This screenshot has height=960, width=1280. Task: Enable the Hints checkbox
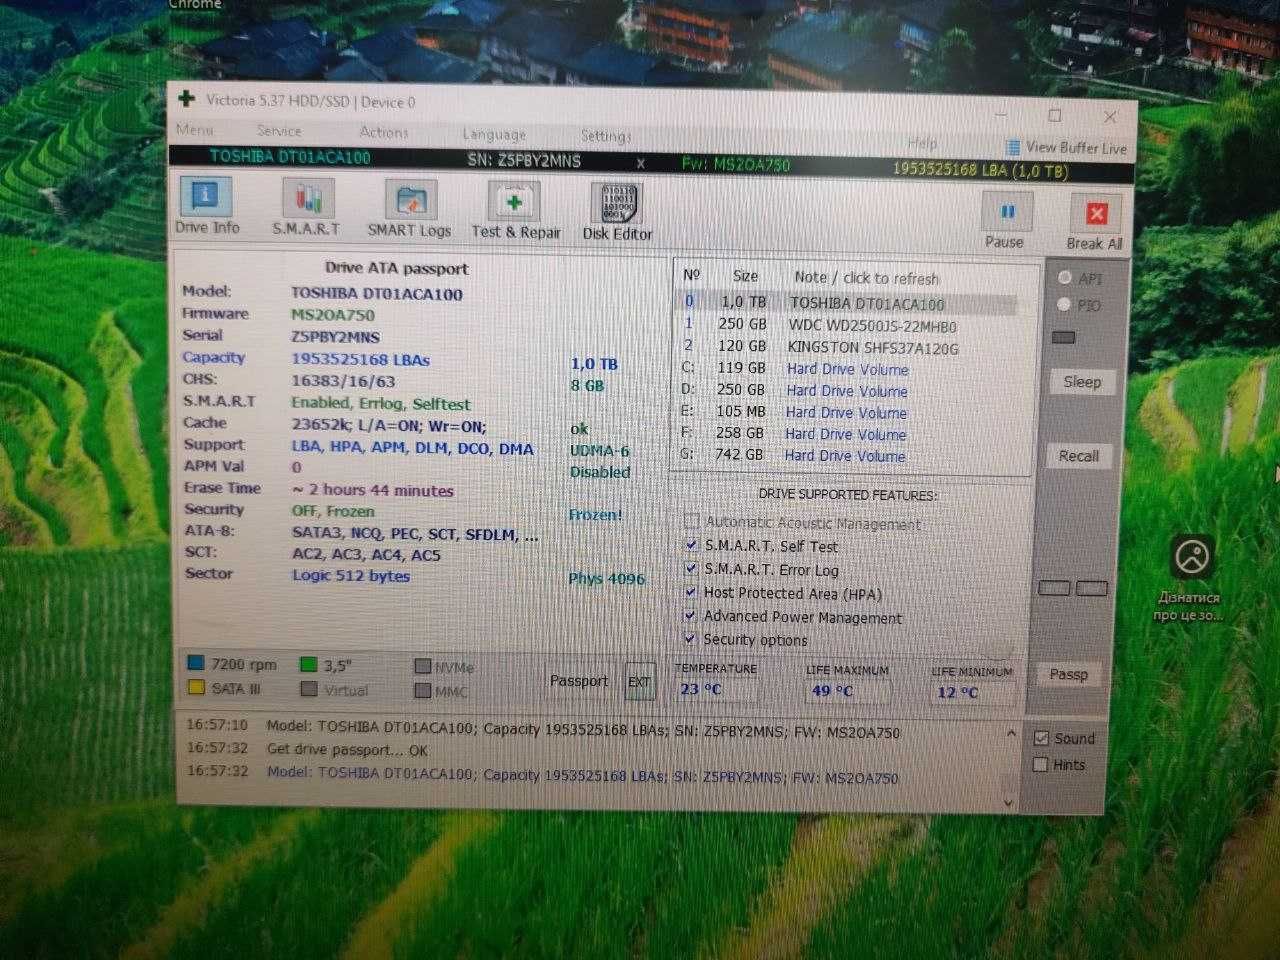click(x=1041, y=764)
